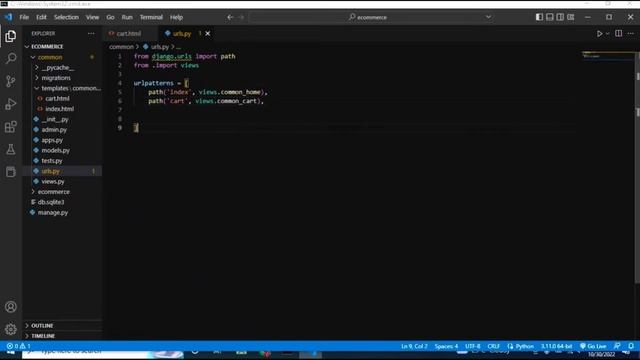Open command center dropdown arrow
Image resolution: width=640 pixels, height=360 pixels.
(x=488, y=17)
